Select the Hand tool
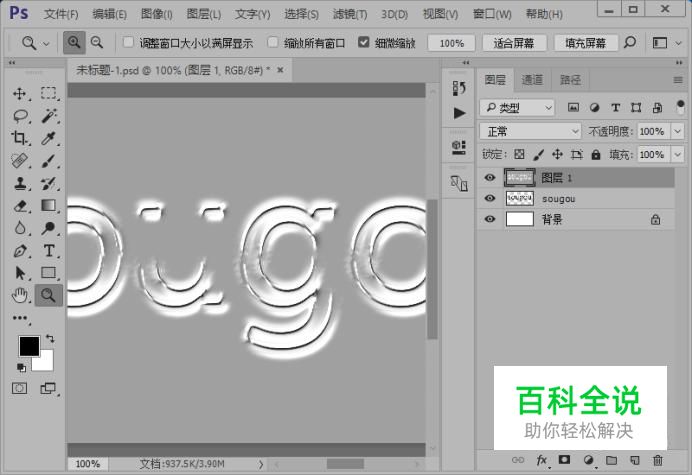 pos(20,295)
